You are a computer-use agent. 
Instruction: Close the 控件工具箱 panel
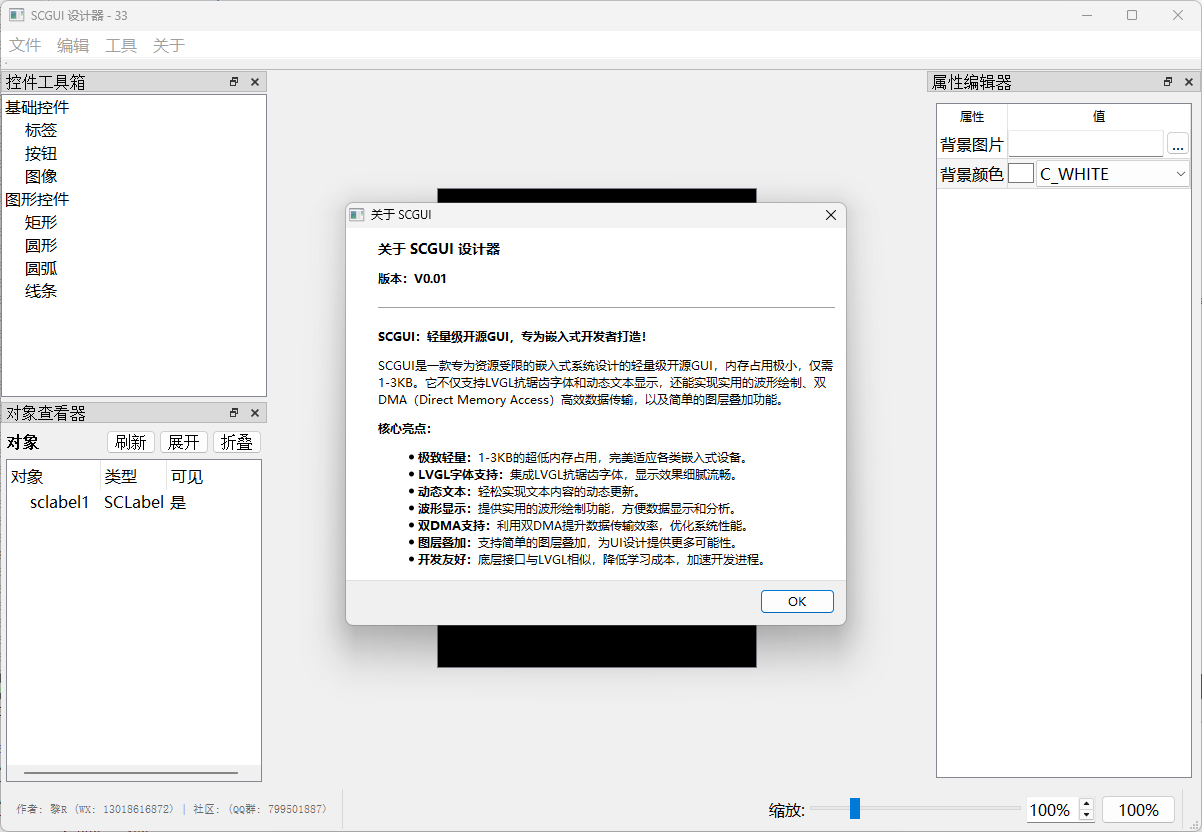[255, 82]
